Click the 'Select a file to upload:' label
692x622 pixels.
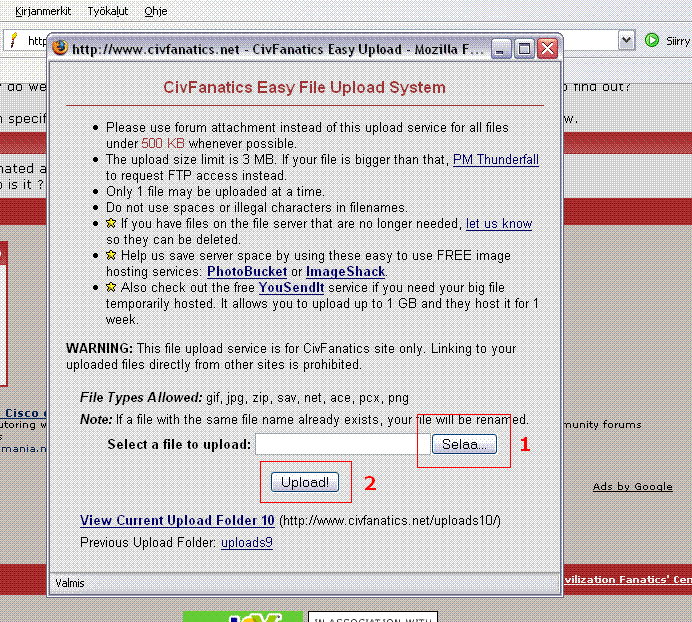179,444
